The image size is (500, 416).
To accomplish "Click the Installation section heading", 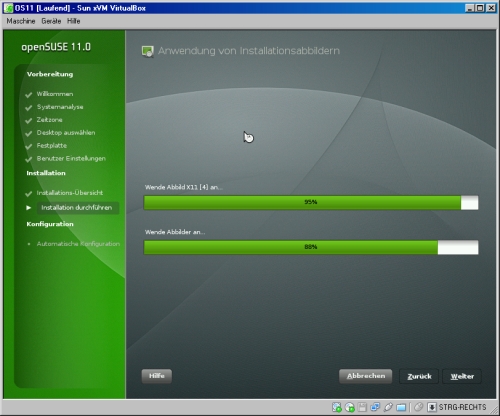I will (x=46, y=173).
